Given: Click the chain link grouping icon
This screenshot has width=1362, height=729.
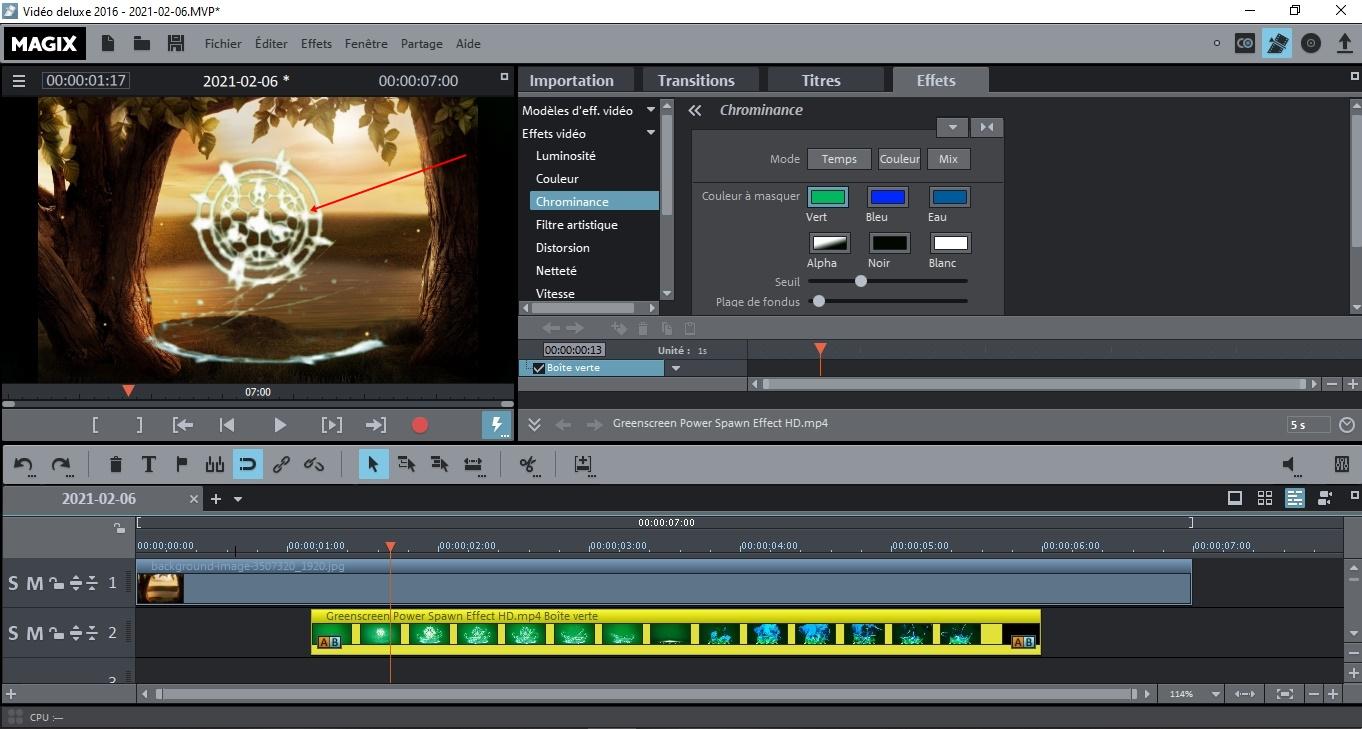Looking at the screenshot, I should tap(282, 464).
